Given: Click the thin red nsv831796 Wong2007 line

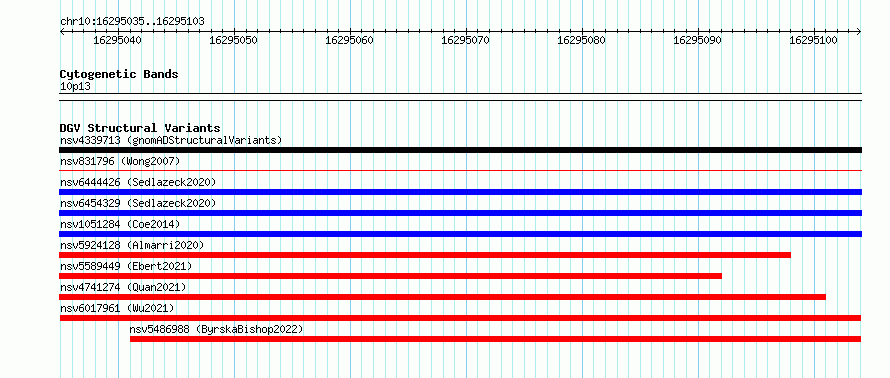Looking at the screenshot, I should (460, 170).
